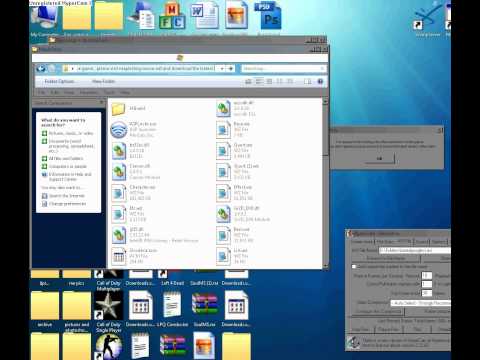Click OK in the gray message dialog
The height and width of the screenshot is (360, 480).
tap(379, 159)
